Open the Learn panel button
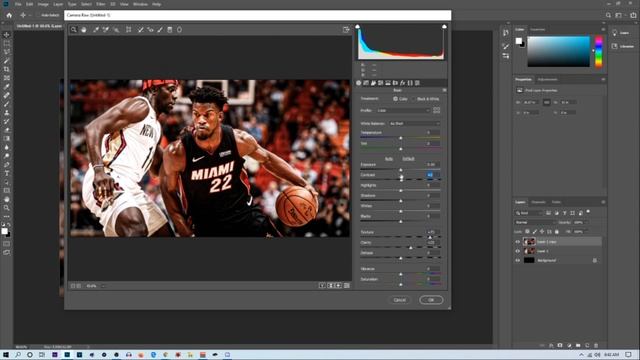This screenshot has height=360, width=640. coord(621,33)
